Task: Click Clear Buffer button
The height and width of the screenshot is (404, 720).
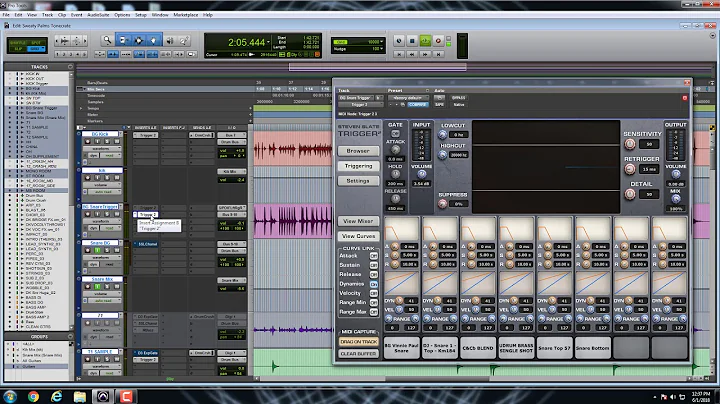Action: 358,354
